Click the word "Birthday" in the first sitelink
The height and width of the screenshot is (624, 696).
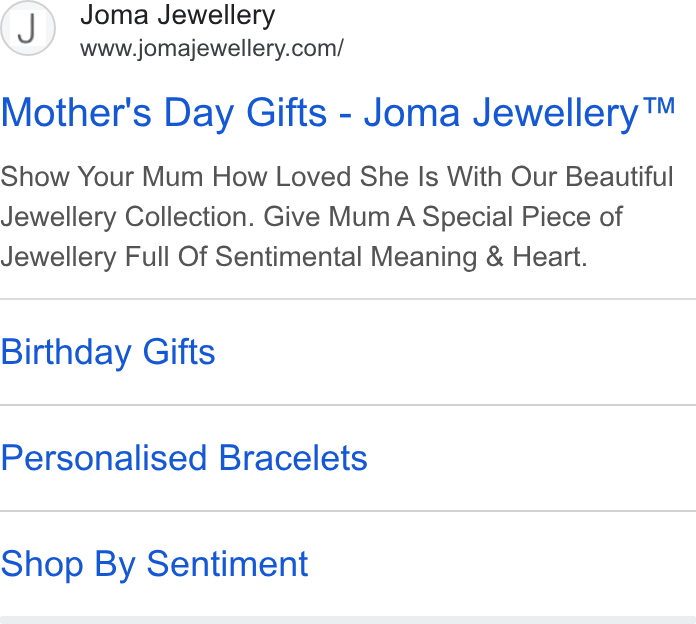point(66,352)
